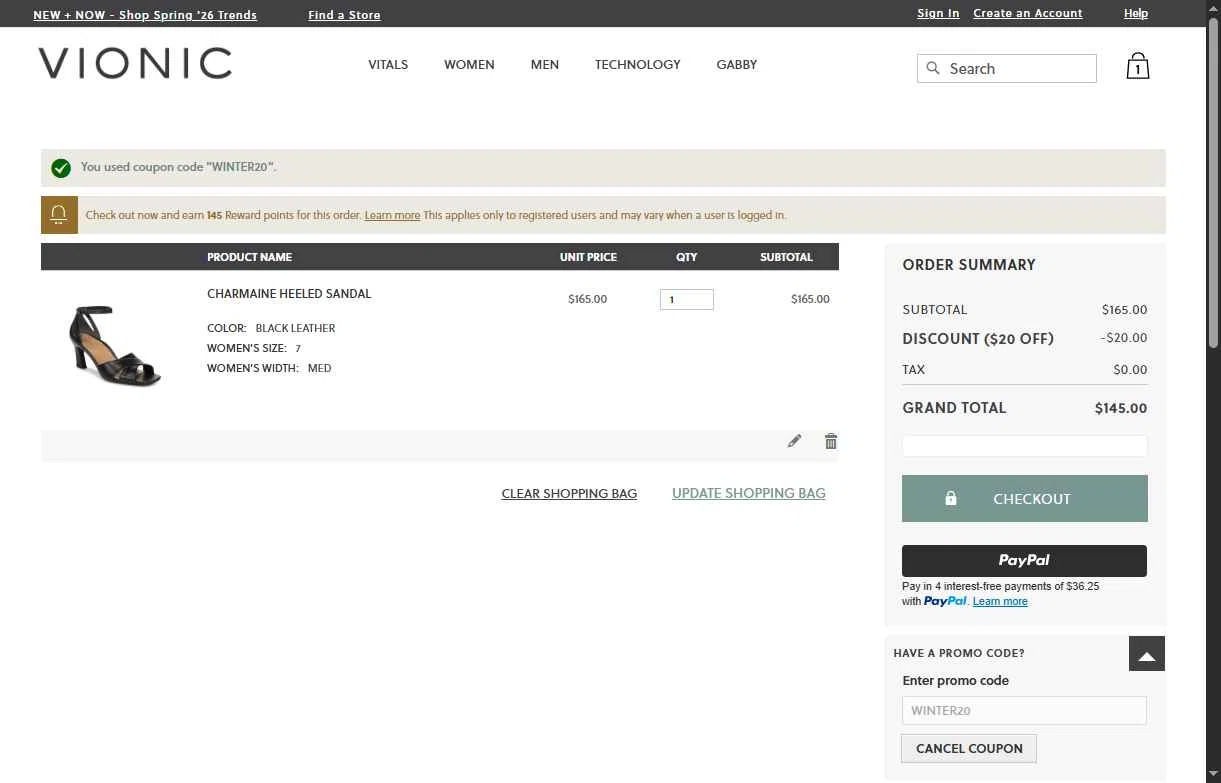The width and height of the screenshot is (1221, 783).
Task: Remove item using trash can icon
Action: tap(831, 441)
